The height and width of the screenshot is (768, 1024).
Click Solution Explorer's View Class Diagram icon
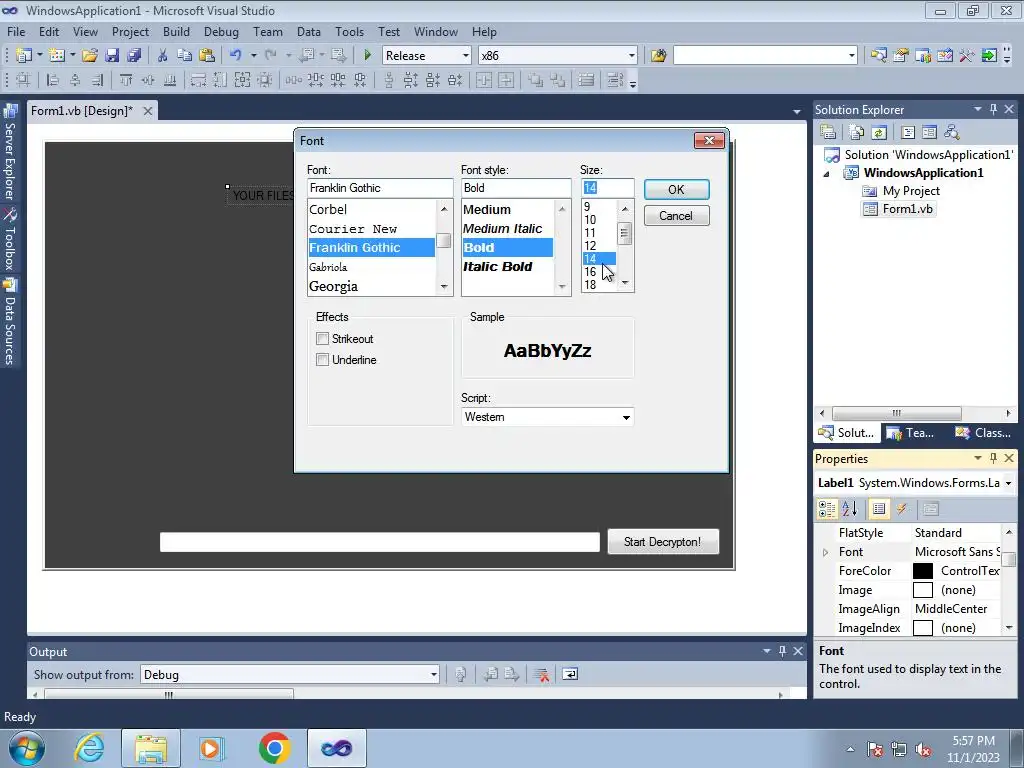(x=952, y=133)
